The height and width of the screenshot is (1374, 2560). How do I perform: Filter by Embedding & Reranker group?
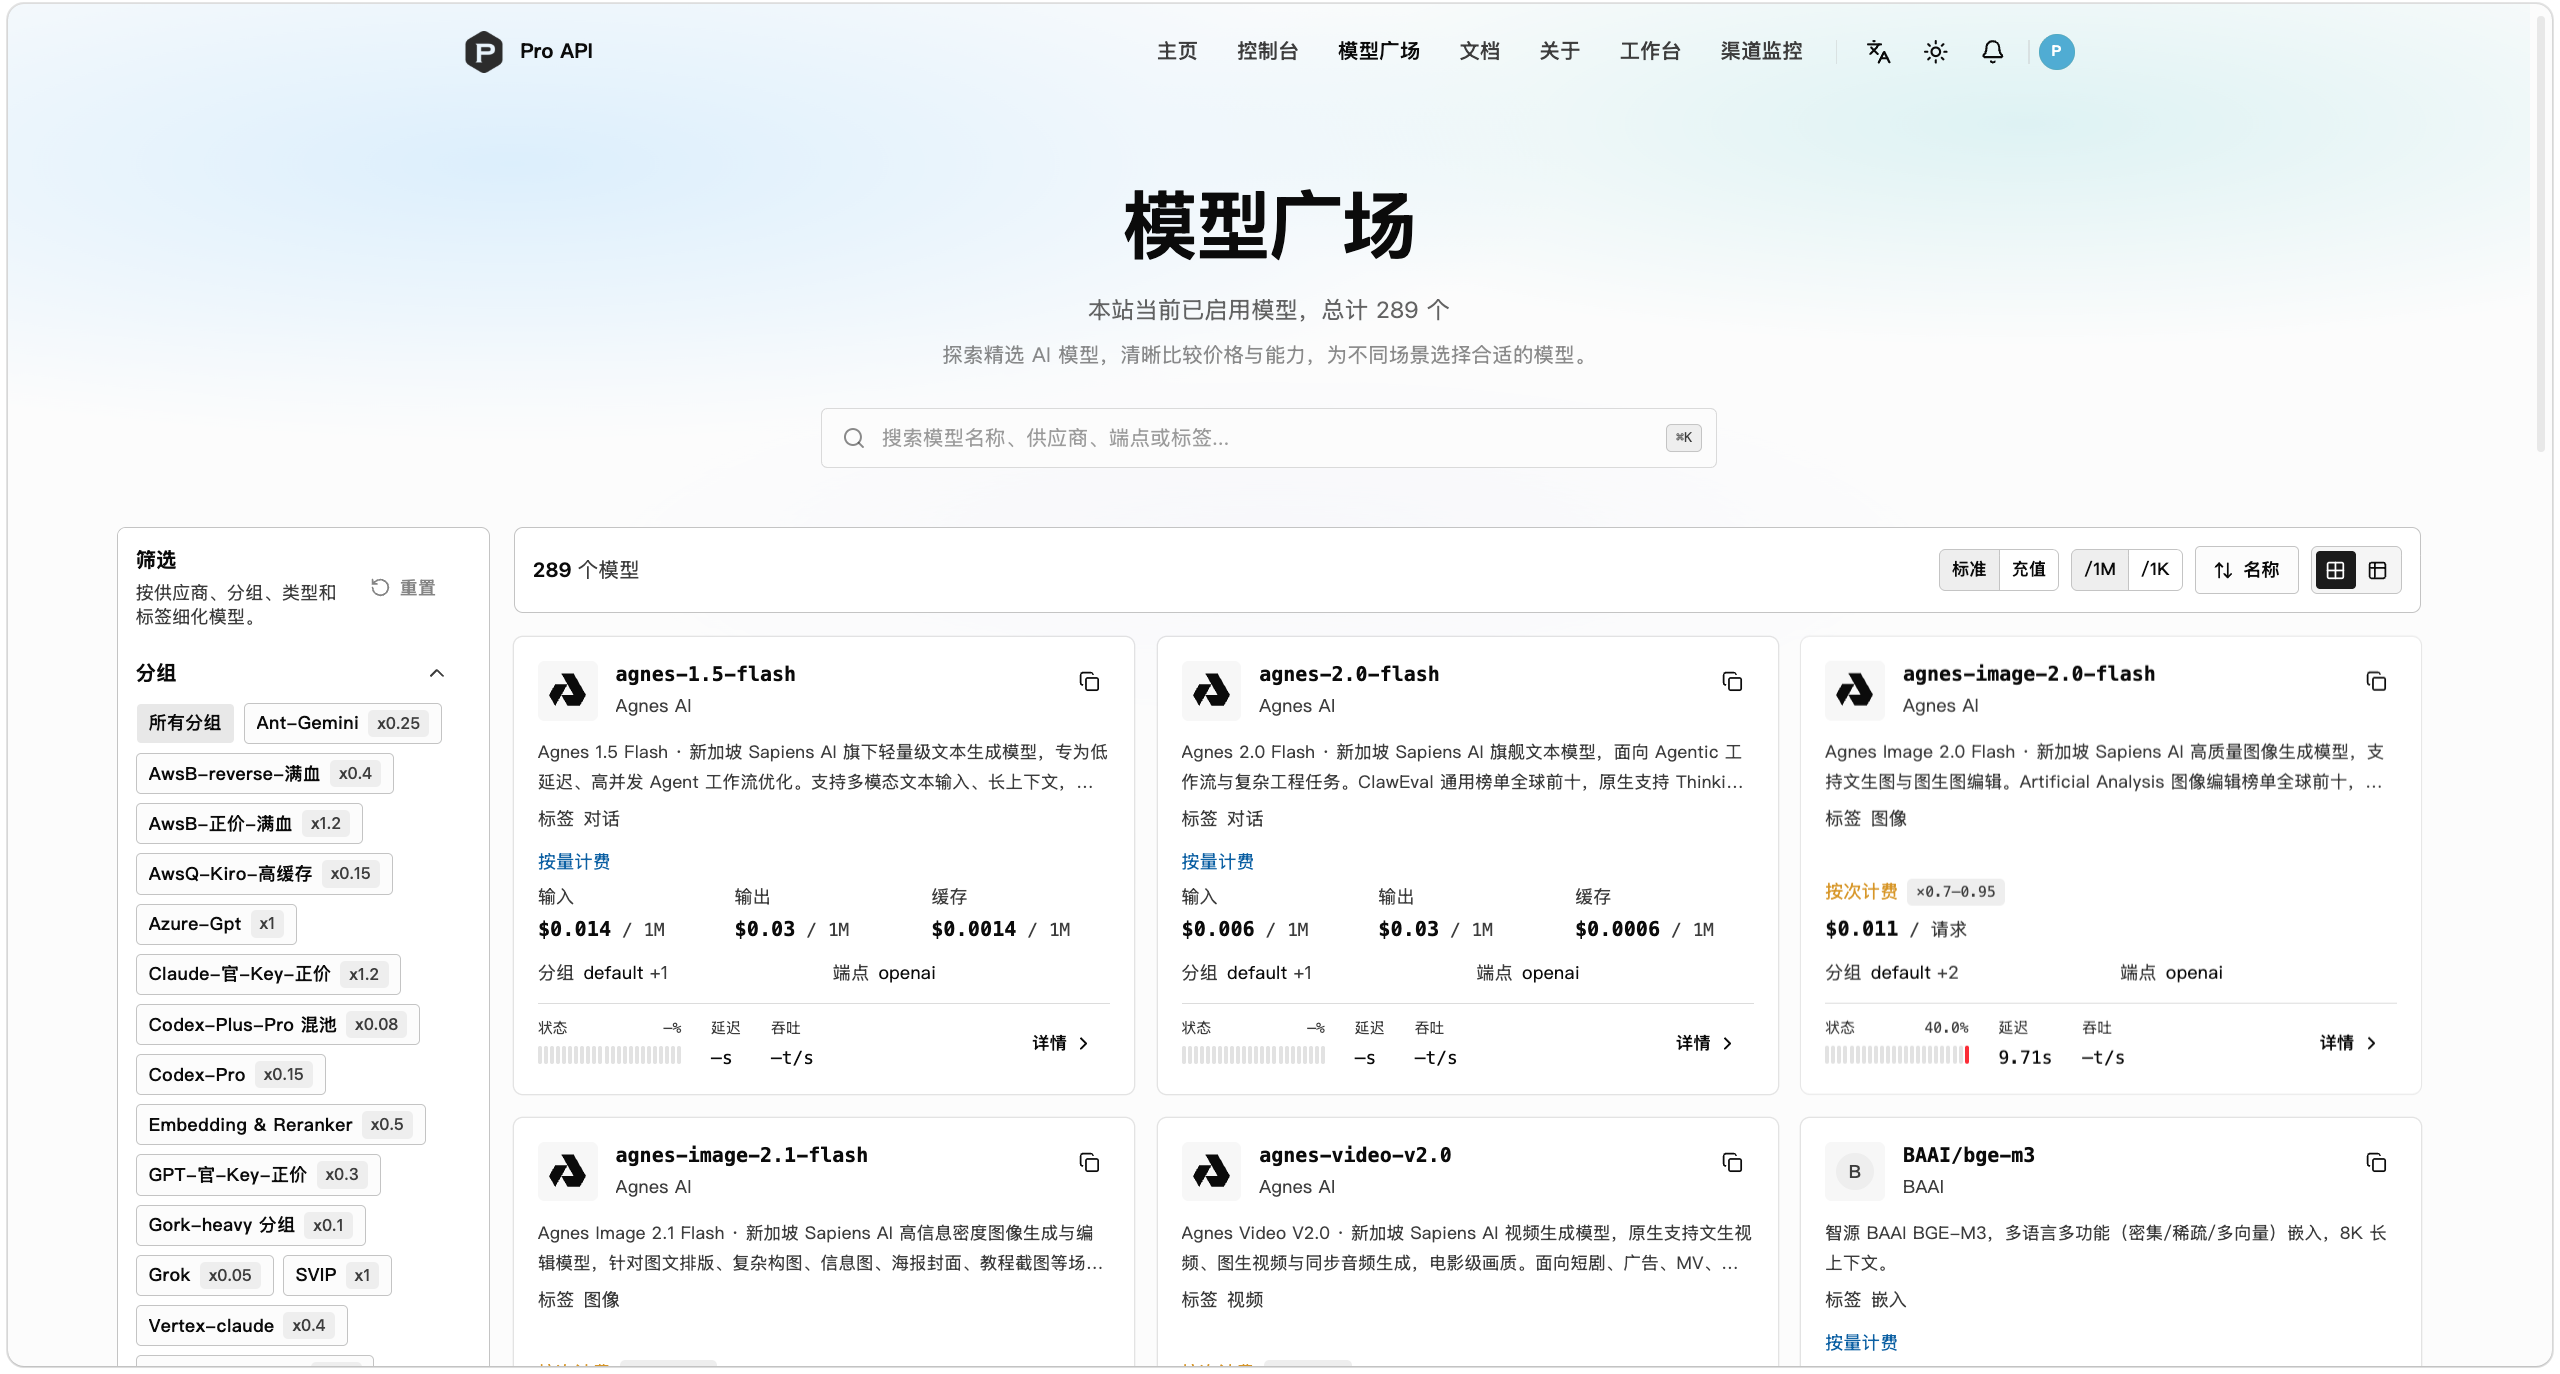coord(280,1125)
